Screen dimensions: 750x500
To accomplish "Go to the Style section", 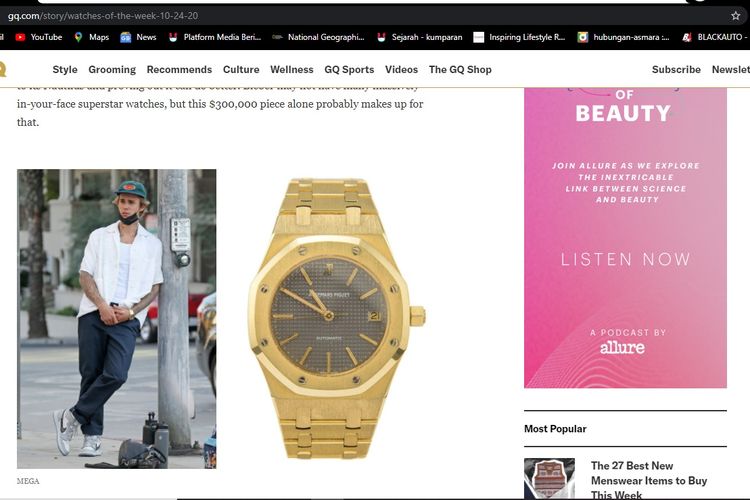I will coord(65,69).
